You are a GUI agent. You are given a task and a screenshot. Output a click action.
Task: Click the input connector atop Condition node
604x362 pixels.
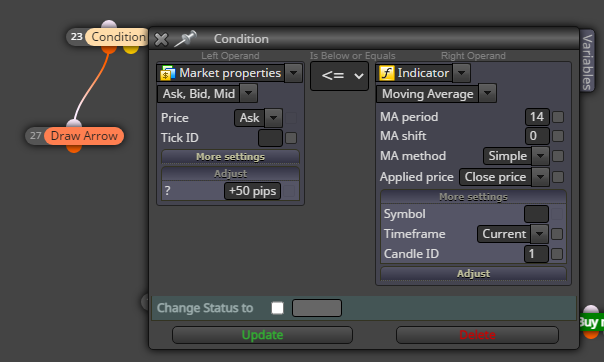109,25
